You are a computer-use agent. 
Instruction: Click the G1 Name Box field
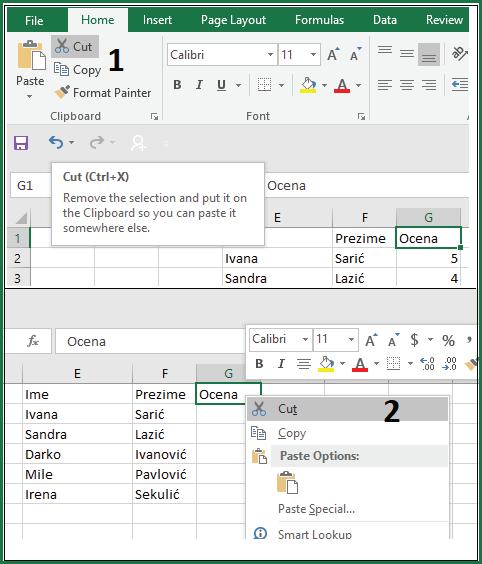pos(31,185)
